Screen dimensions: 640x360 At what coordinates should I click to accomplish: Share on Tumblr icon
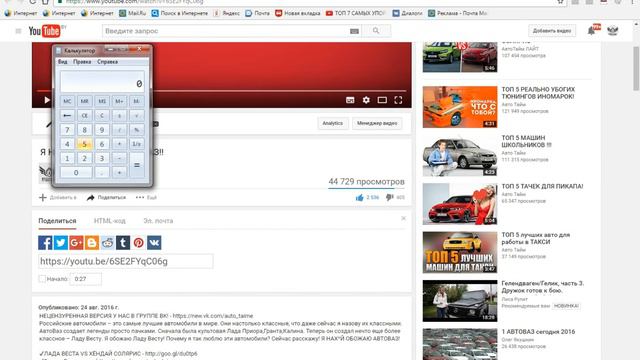pos(123,242)
